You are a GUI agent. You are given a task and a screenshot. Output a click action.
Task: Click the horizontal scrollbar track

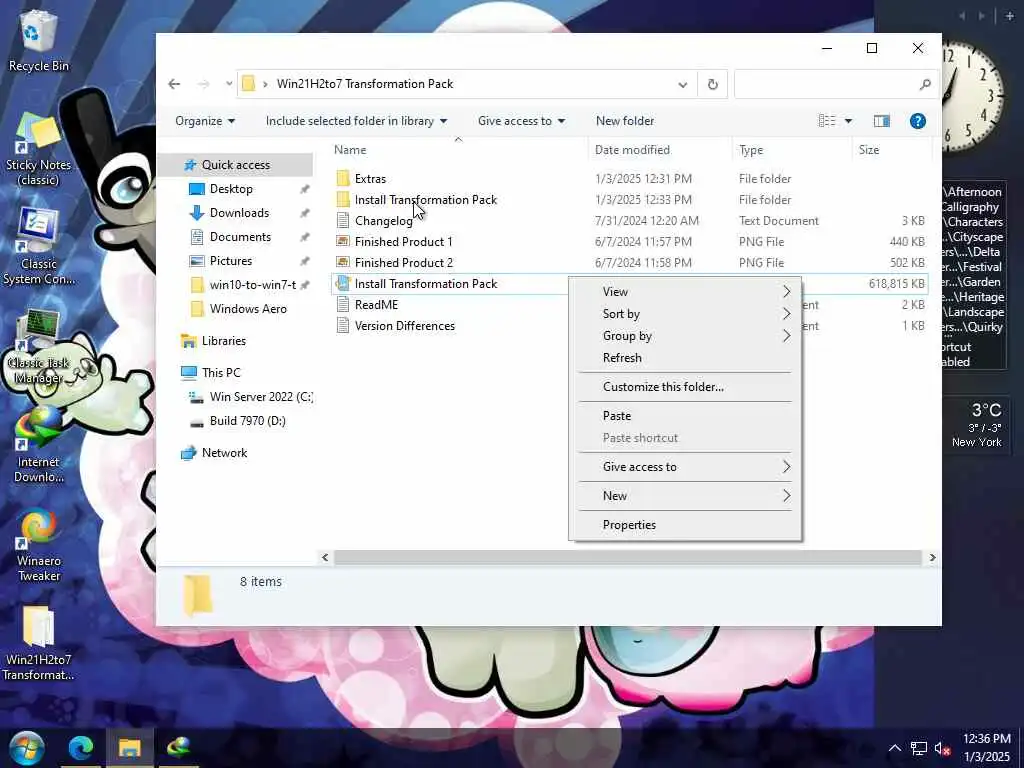628,557
